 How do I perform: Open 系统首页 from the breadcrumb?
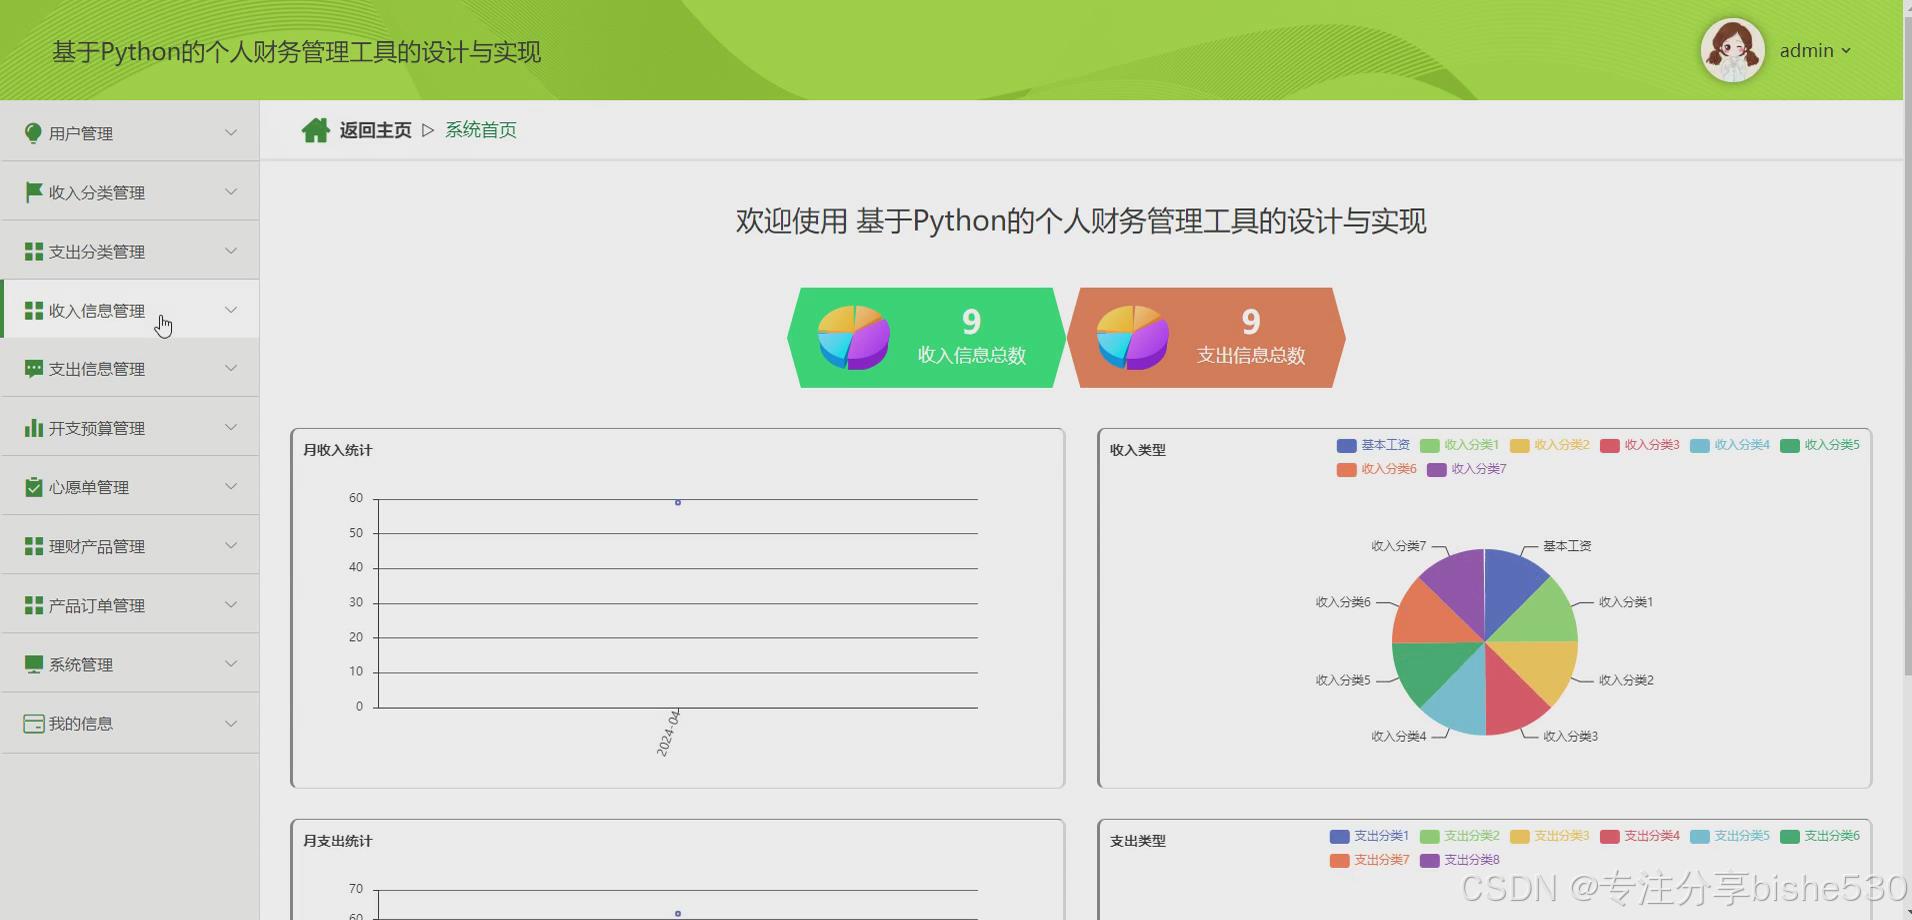pyautogui.click(x=480, y=129)
